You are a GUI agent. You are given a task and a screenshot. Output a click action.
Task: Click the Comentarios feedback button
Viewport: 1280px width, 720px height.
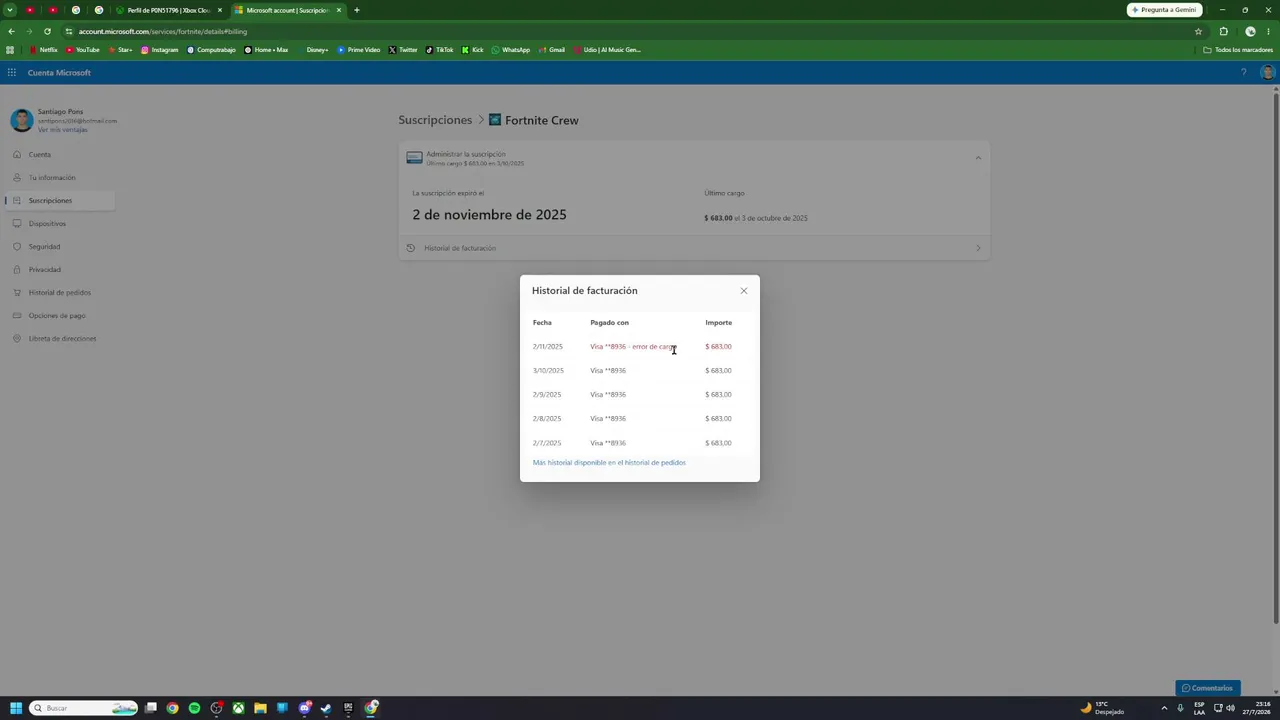(1208, 688)
